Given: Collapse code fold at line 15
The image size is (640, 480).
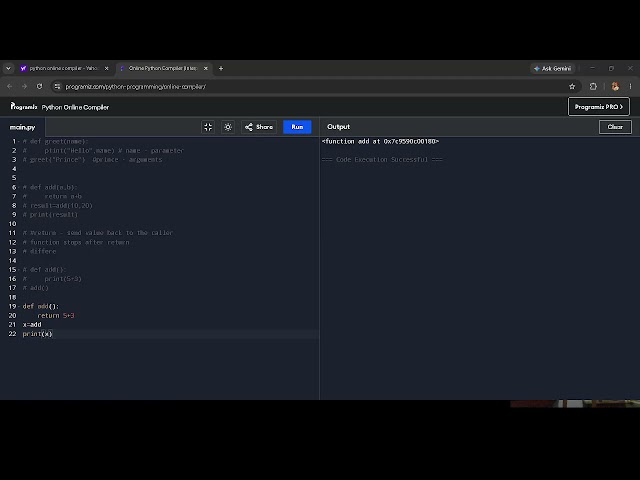Looking at the screenshot, I should click(19, 270).
